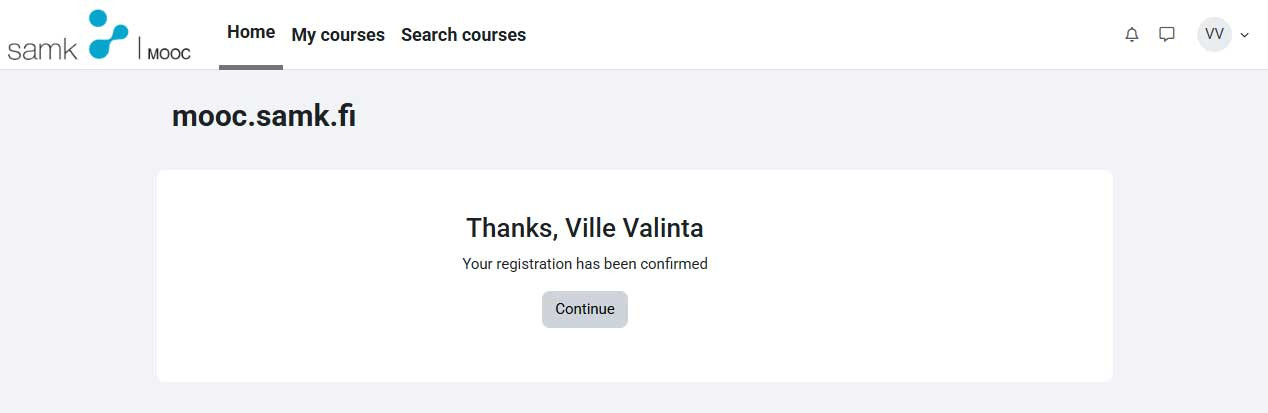Select Search courses menu item

coord(463,35)
